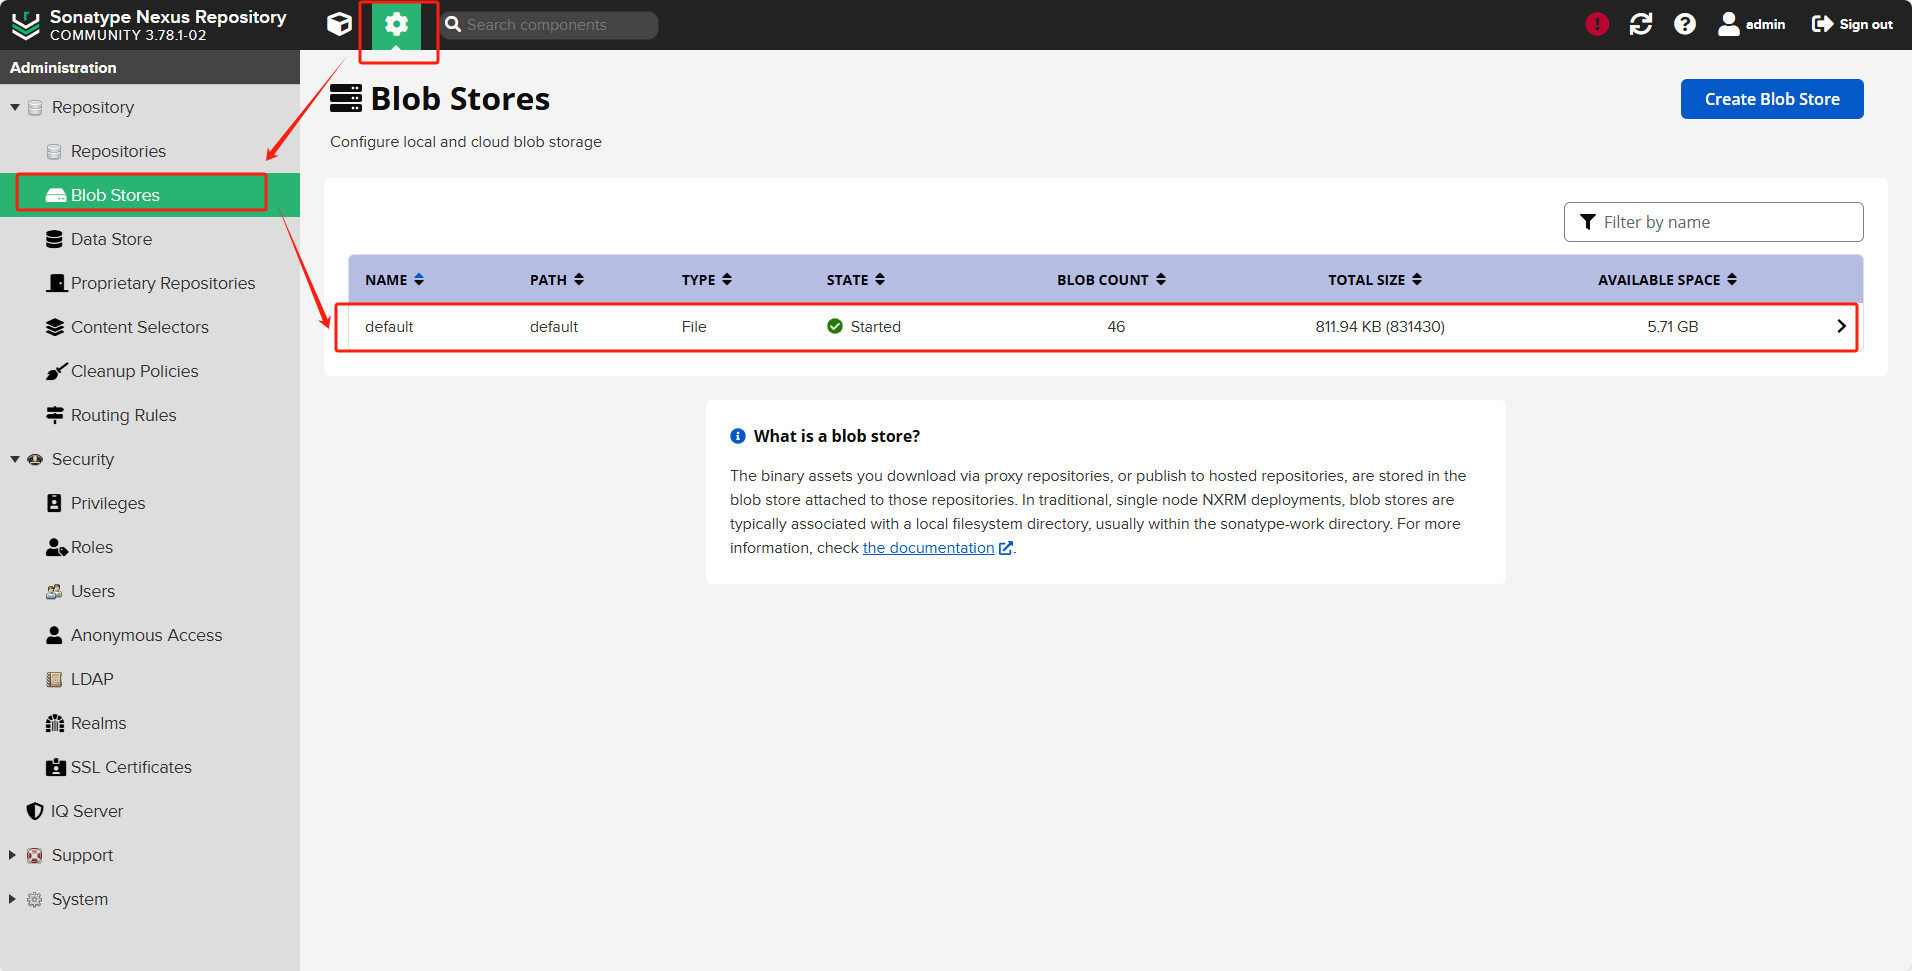This screenshot has width=1912, height=971.
Task: Collapse the Security tree section
Action: (15, 459)
